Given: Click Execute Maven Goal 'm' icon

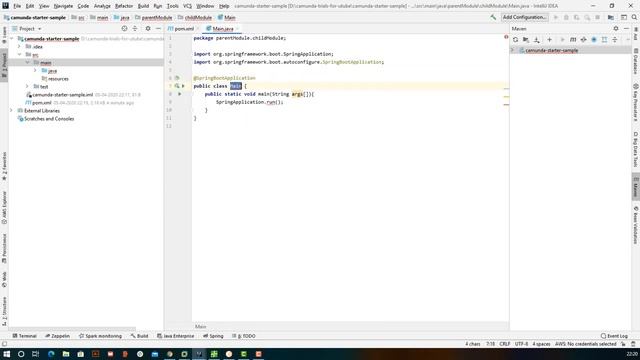Looking at the screenshot, I should pyautogui.click(x=573, y=40).
